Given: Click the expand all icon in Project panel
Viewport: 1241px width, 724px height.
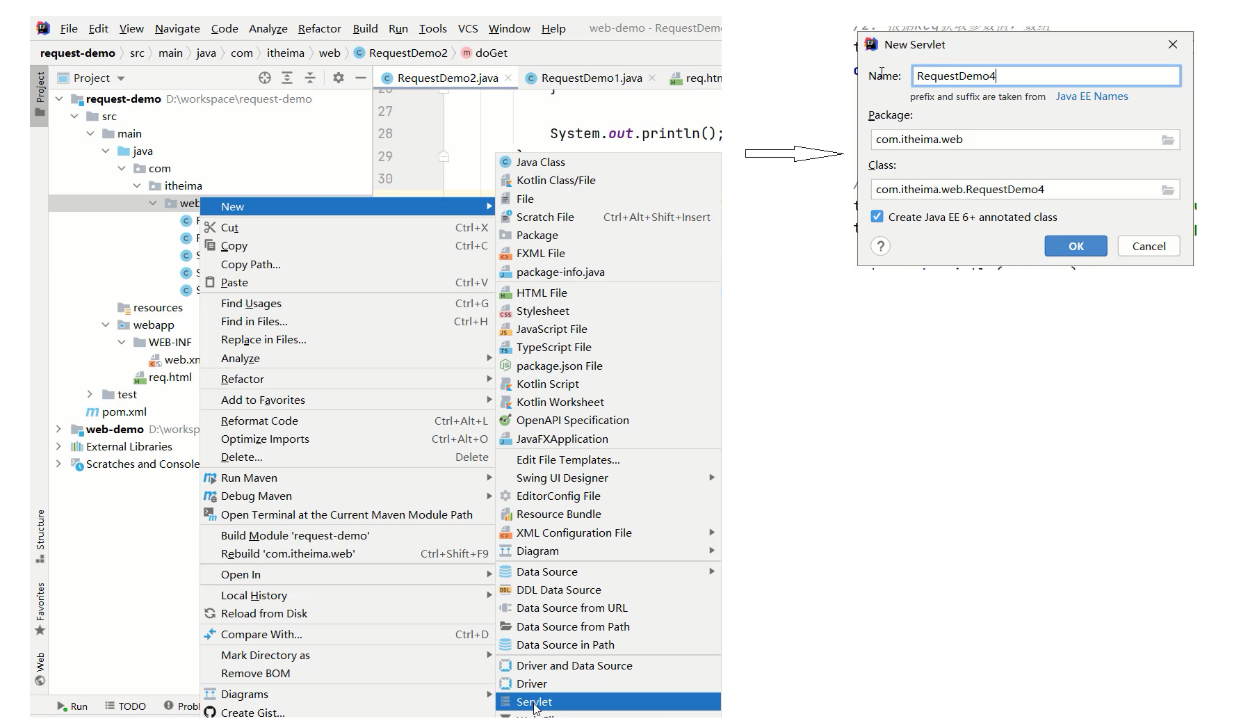Looking at the screenshot, I should 287,78.
